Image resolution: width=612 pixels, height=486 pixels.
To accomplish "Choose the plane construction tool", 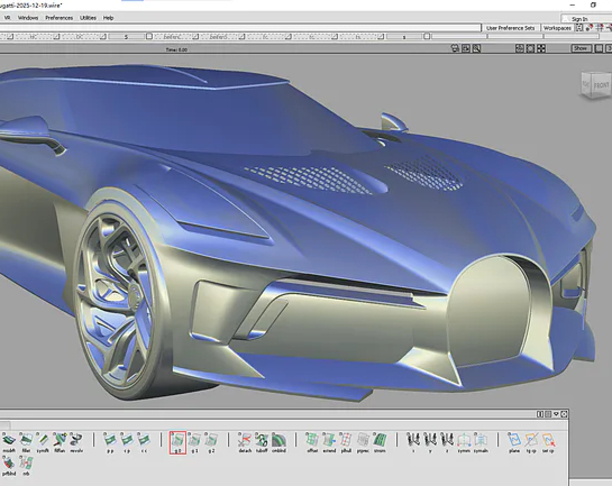I will [514, 440].
